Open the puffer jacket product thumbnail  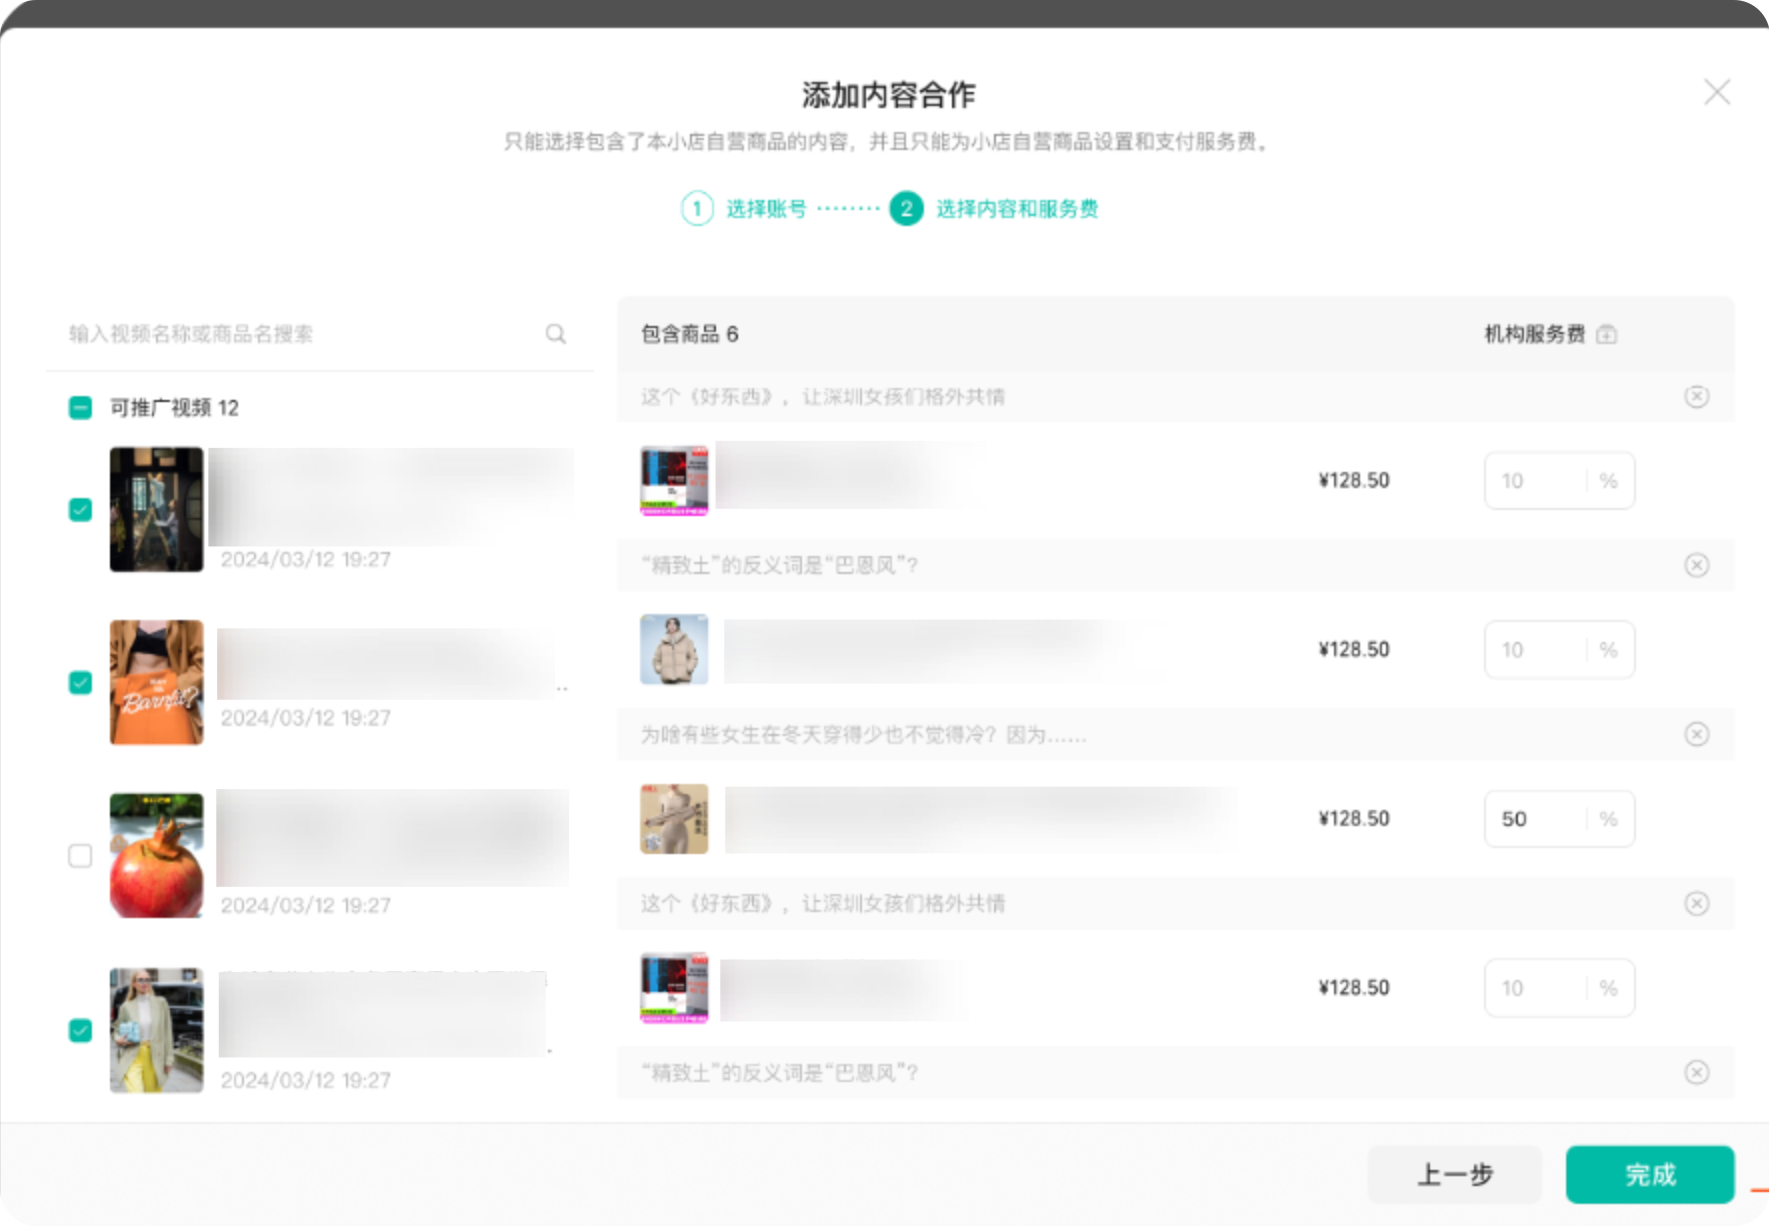674,650
